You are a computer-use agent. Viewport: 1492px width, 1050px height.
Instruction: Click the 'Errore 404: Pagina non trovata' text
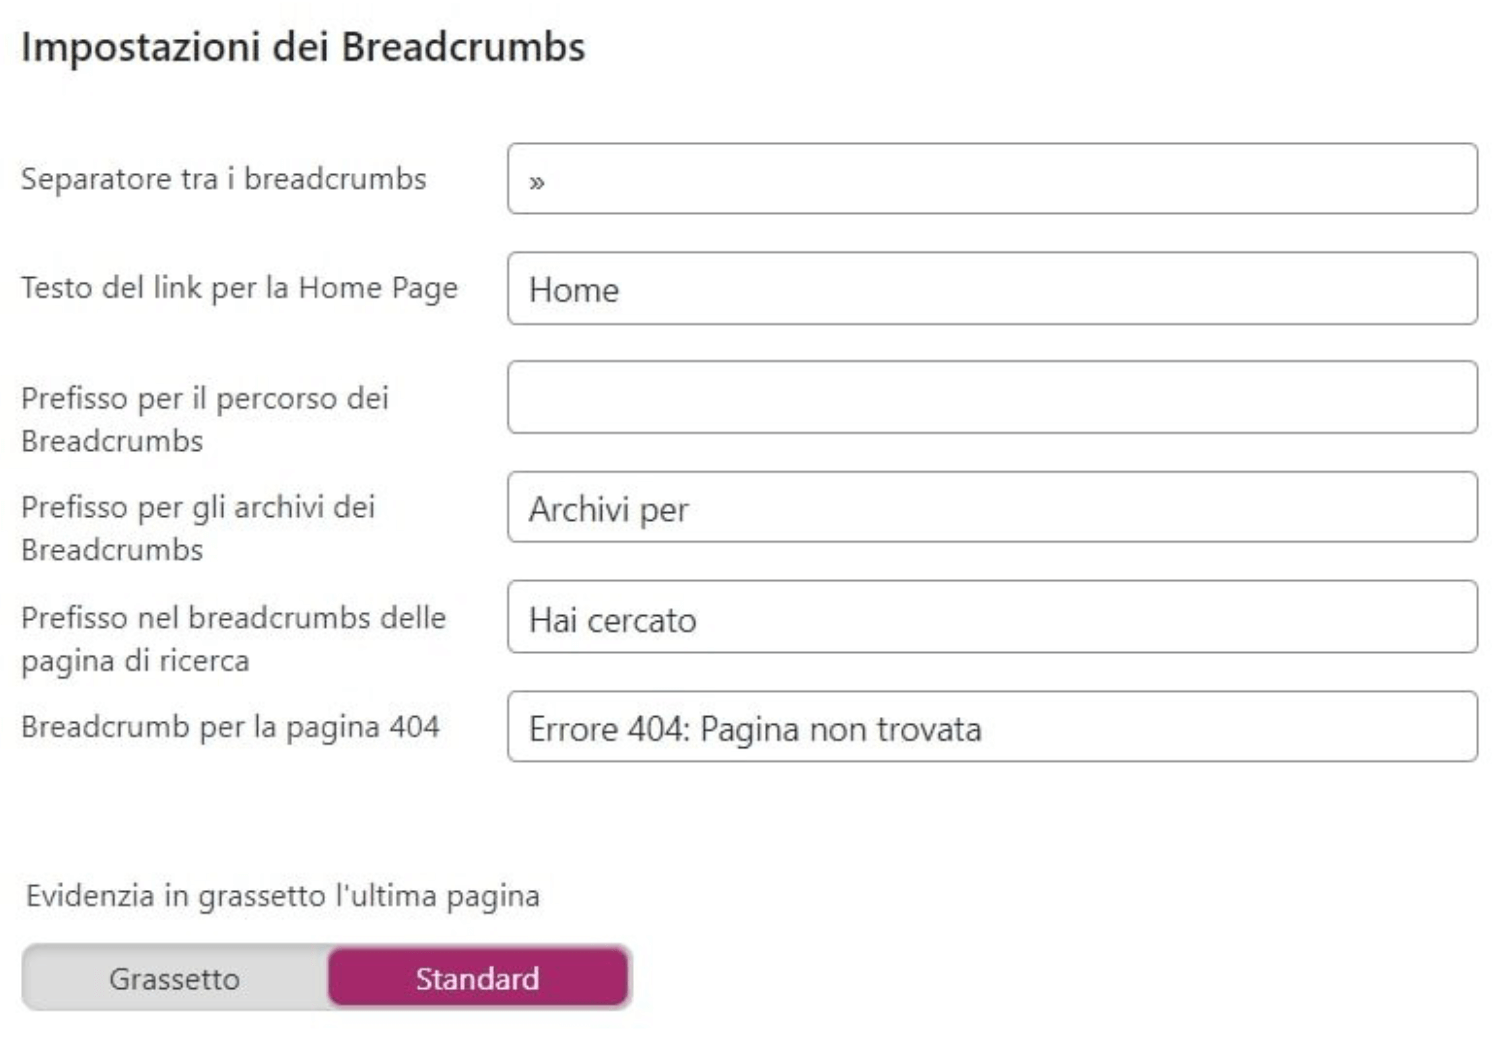tap(755, 729)
